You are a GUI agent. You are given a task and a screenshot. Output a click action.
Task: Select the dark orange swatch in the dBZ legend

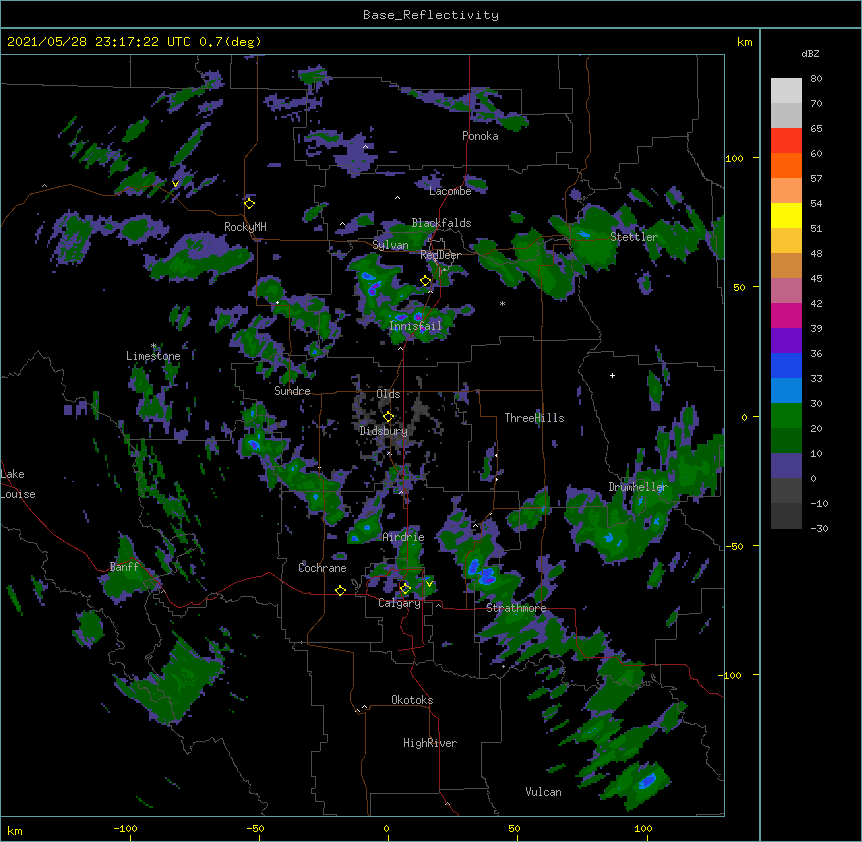786,165
